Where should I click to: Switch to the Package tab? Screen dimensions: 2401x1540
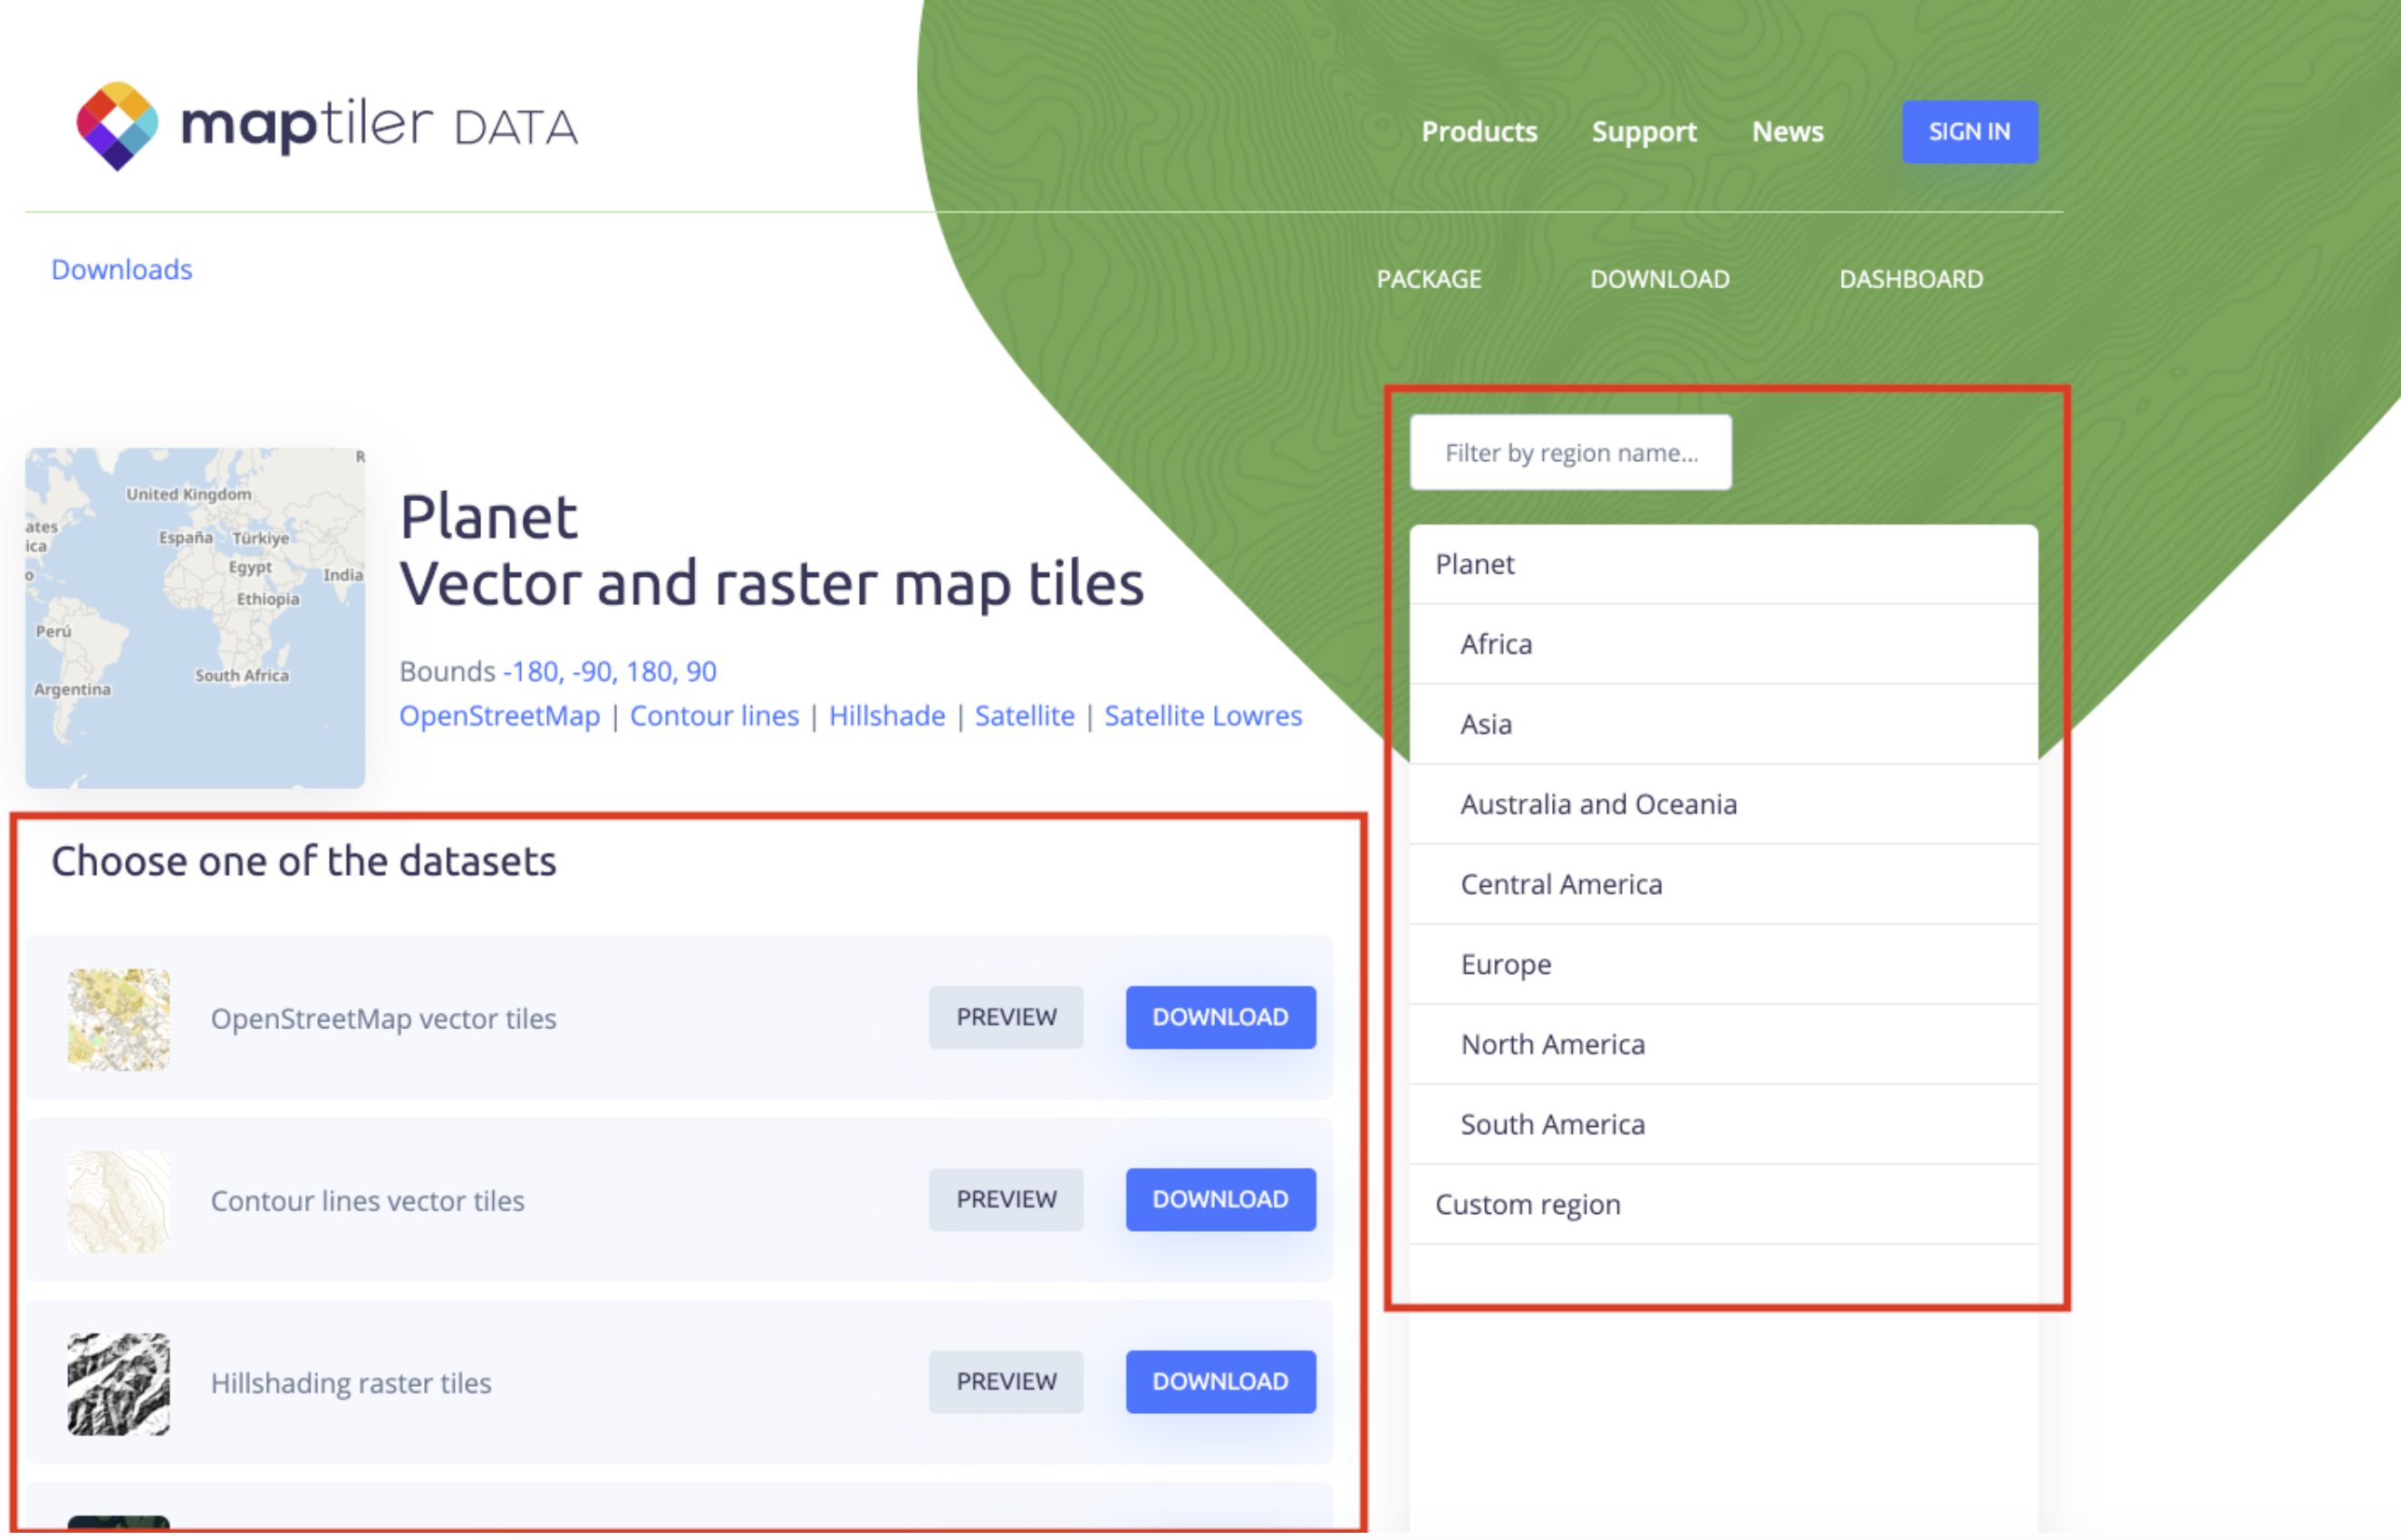1426,278
